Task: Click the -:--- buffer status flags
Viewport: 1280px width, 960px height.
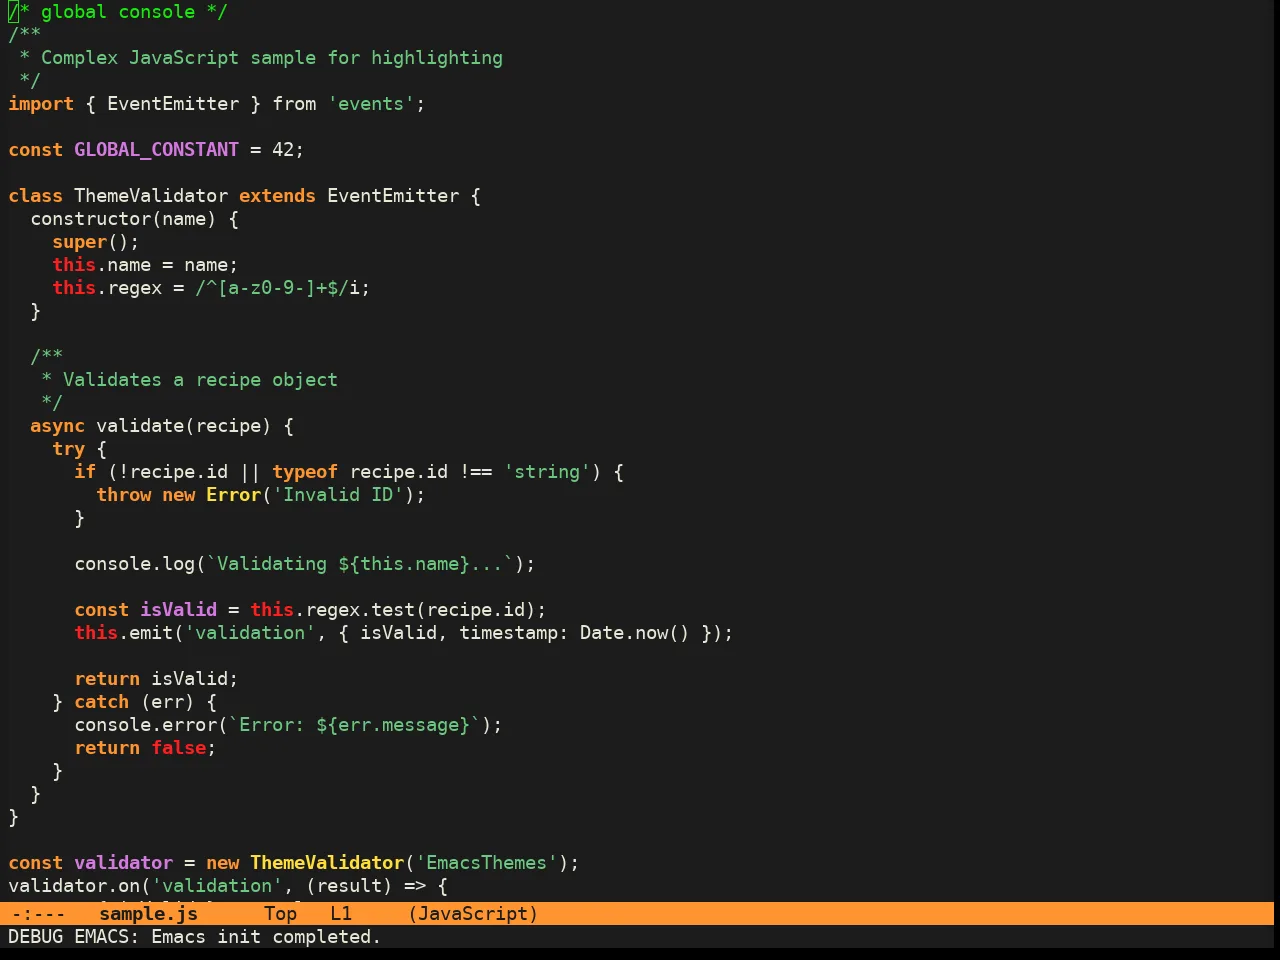Action: (39, 913)
